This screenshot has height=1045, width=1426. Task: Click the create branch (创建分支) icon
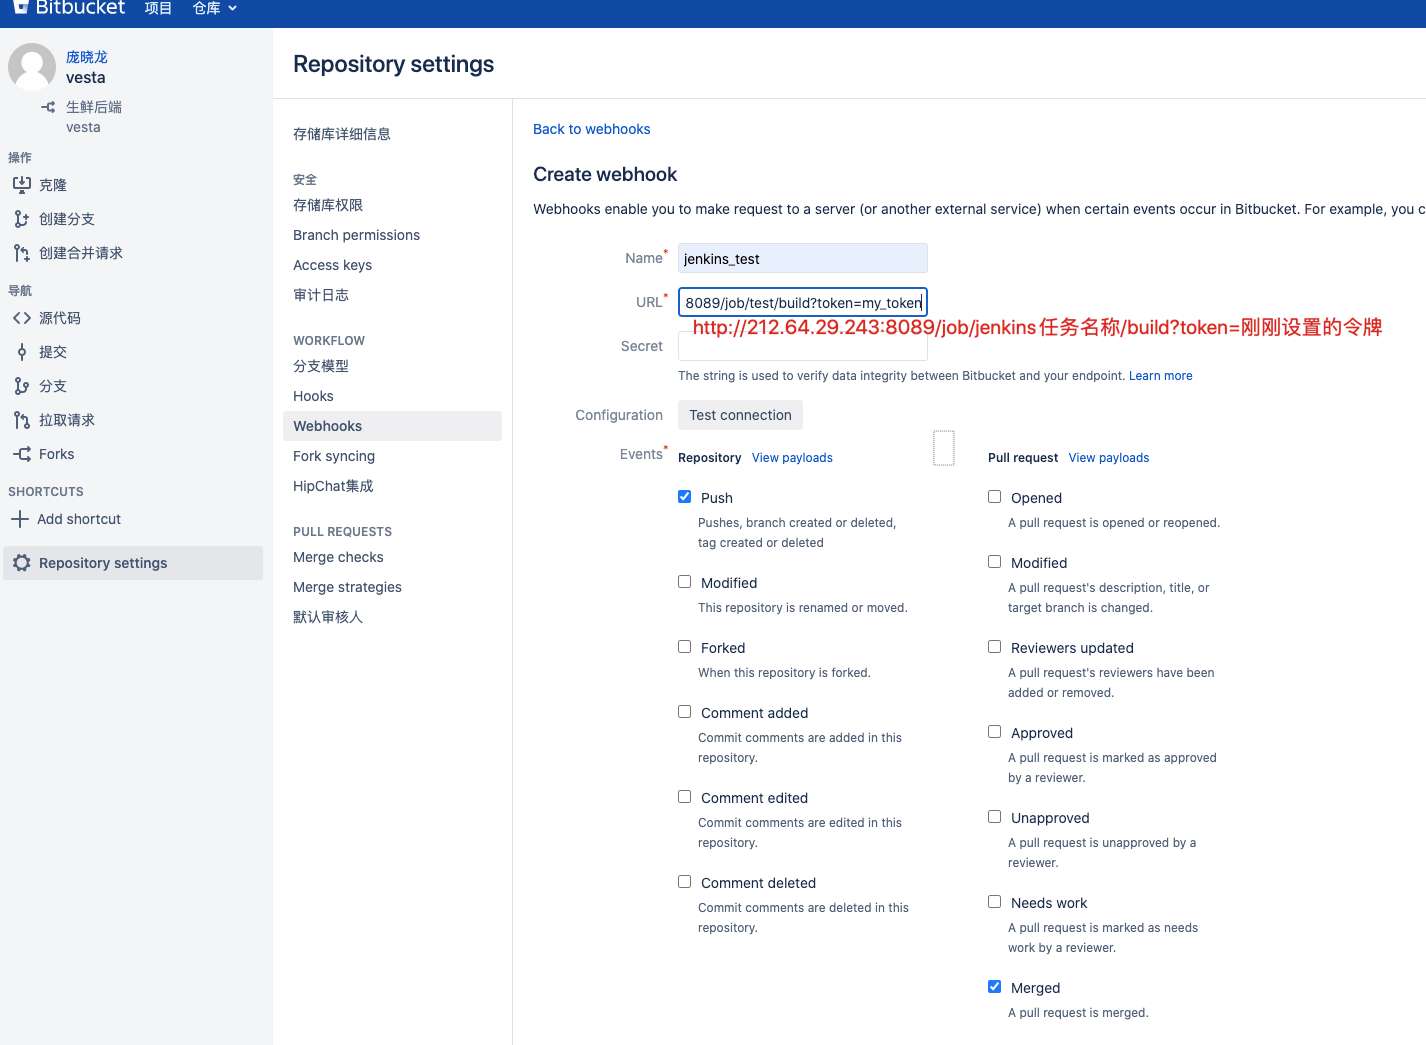22,219
